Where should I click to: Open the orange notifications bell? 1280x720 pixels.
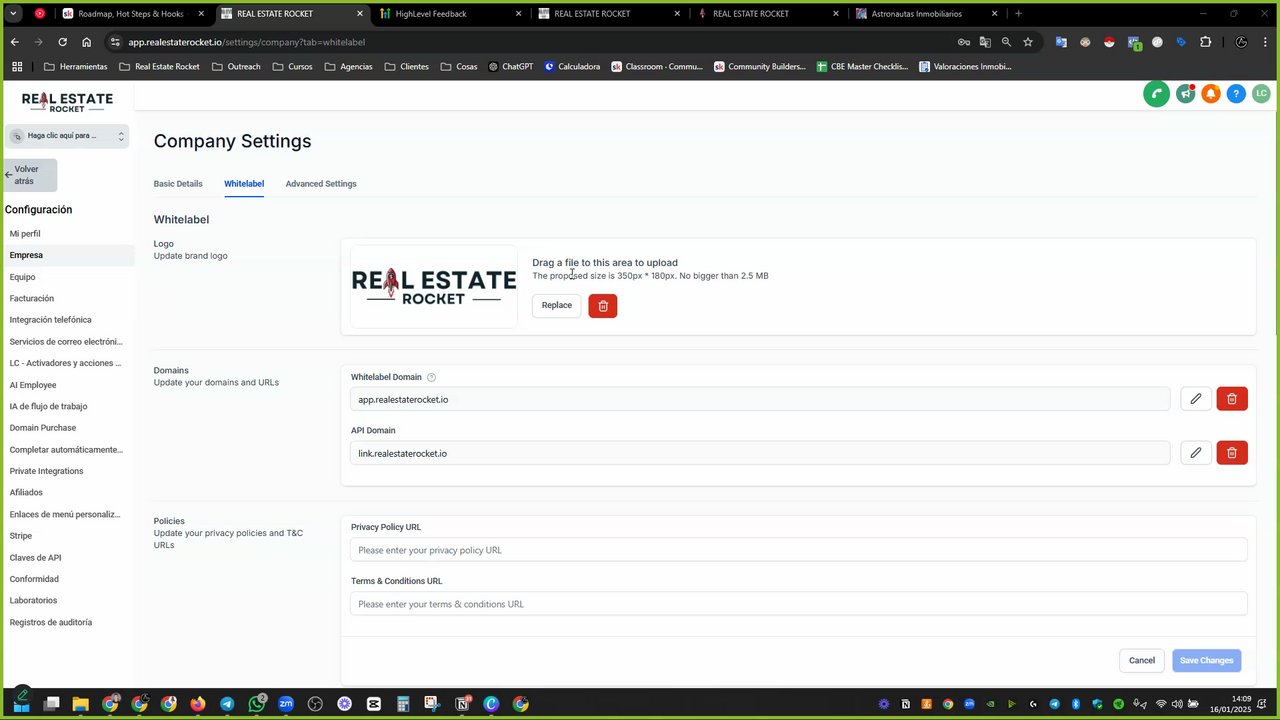1210,94
